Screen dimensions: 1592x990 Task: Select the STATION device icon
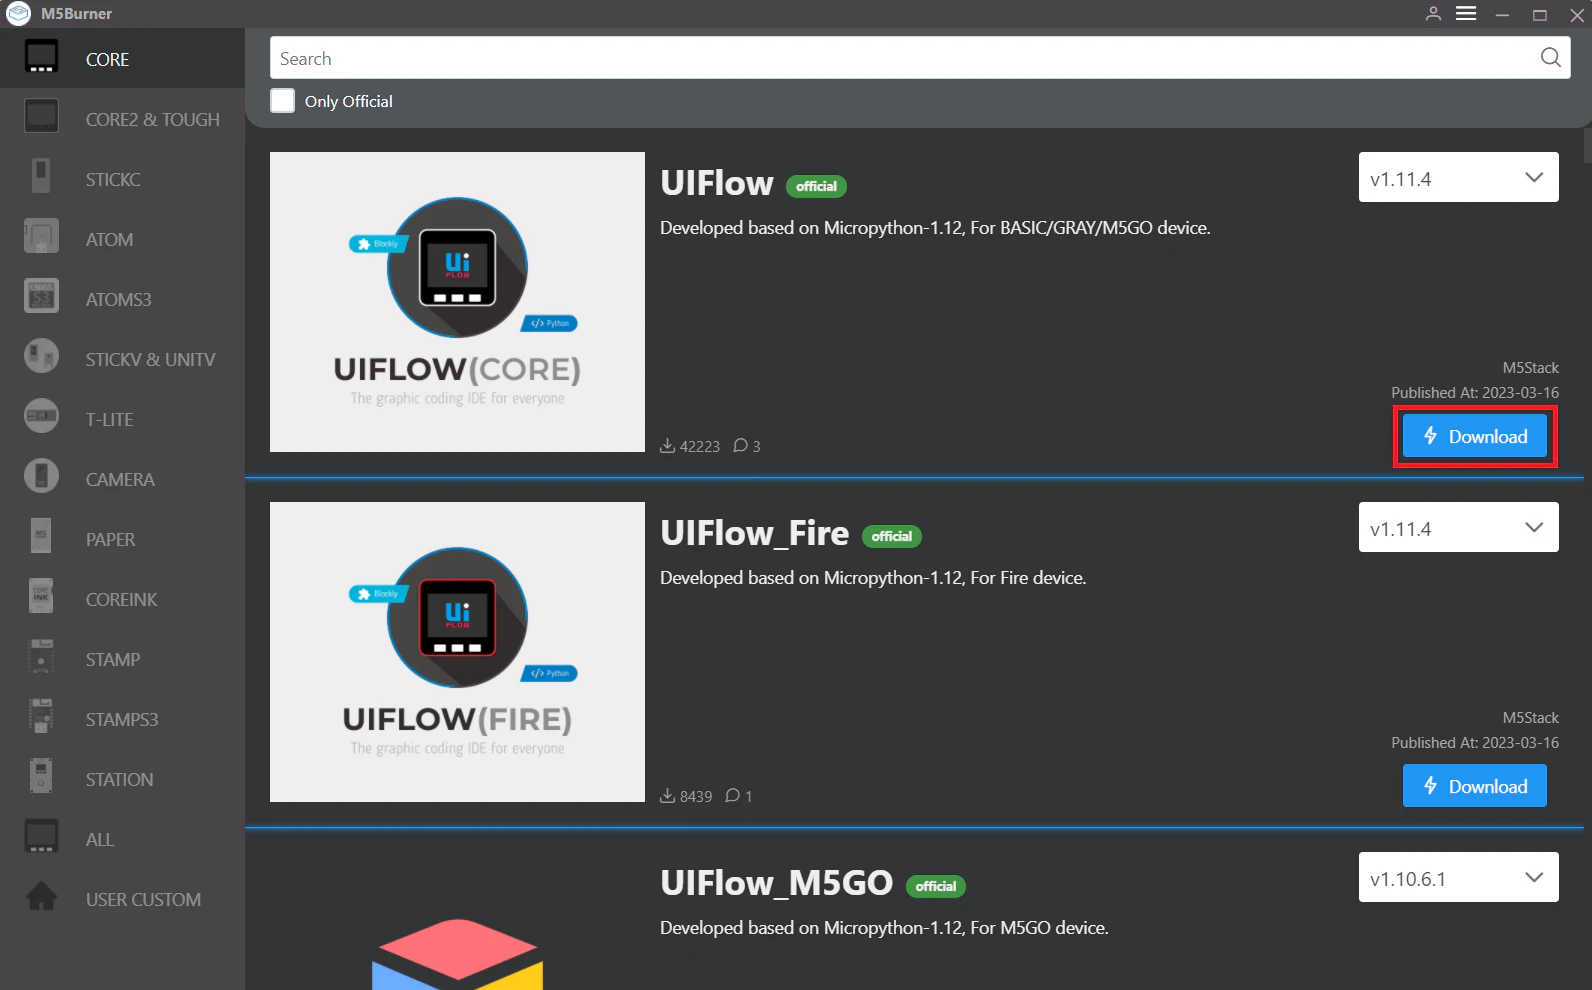click(41, 777)
